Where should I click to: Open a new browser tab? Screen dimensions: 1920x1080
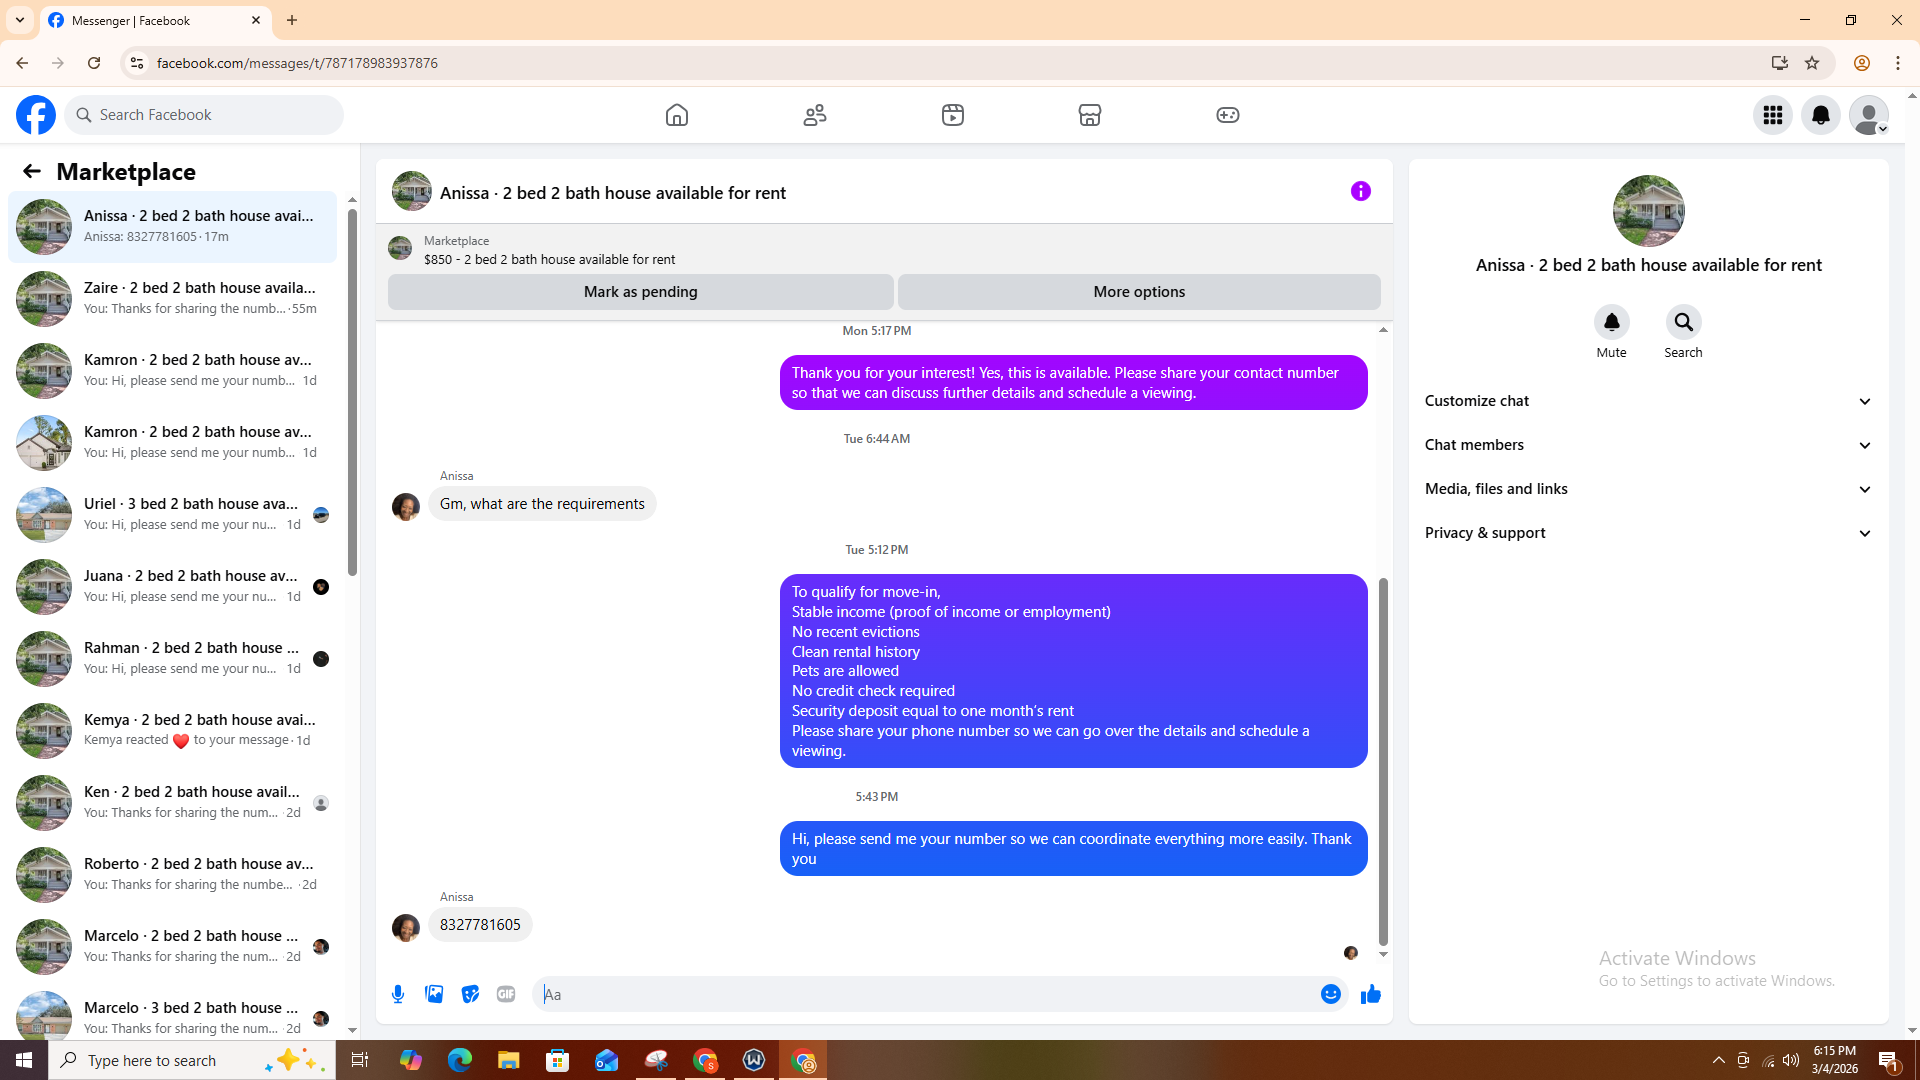click(x=292, y=20)
